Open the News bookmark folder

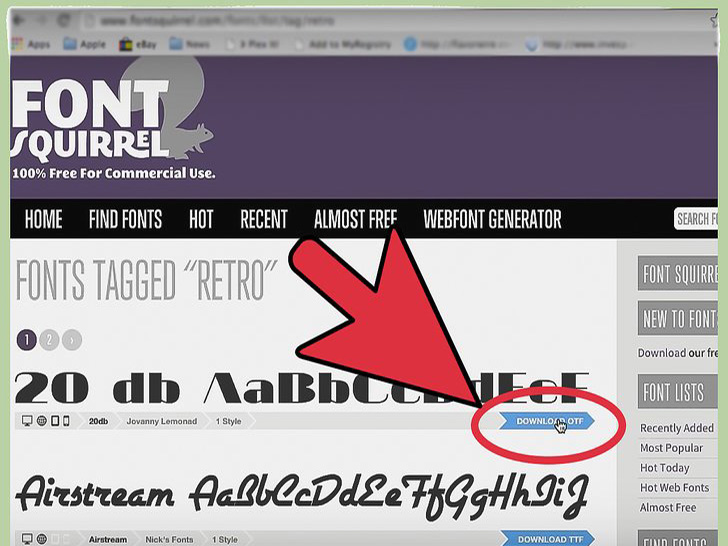coord(189,45)
